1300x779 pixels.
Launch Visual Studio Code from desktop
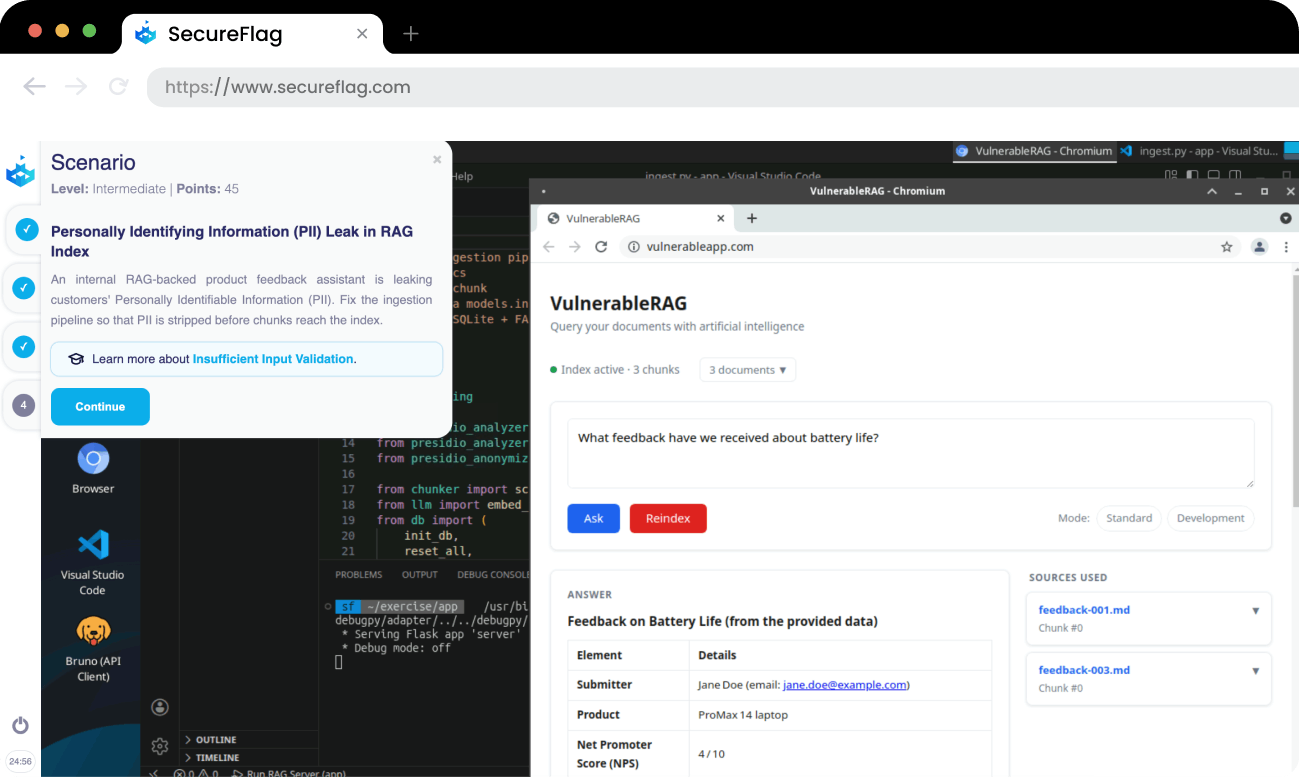tap(93, 561)
